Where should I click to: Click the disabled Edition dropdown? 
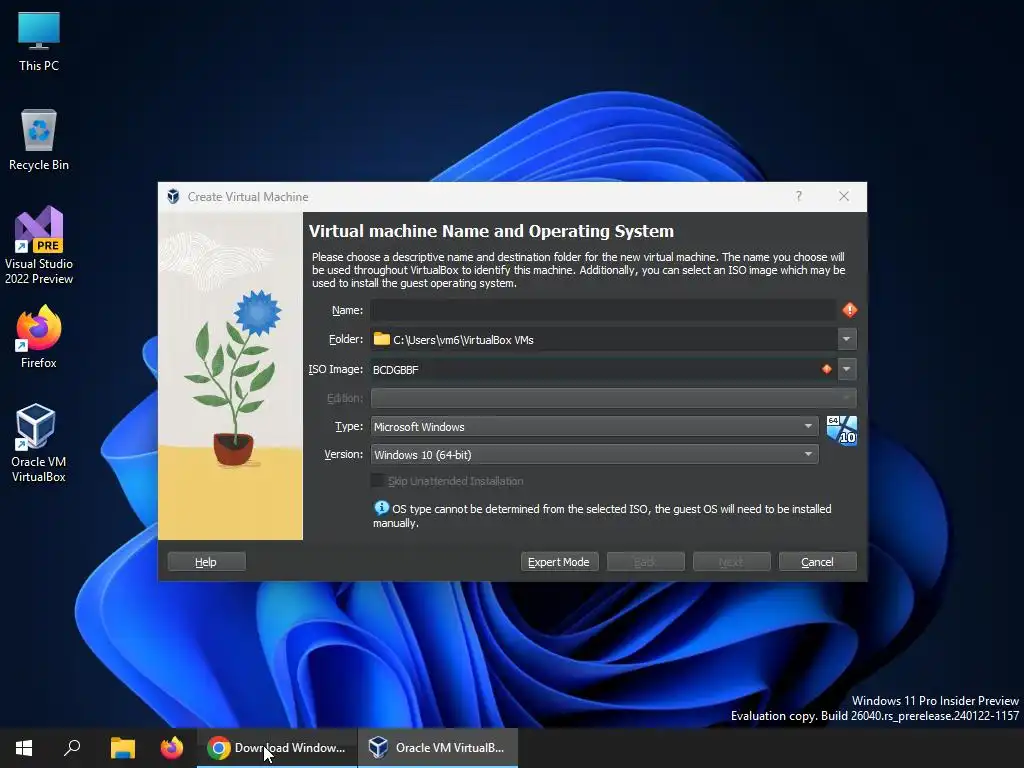[613, 398]
